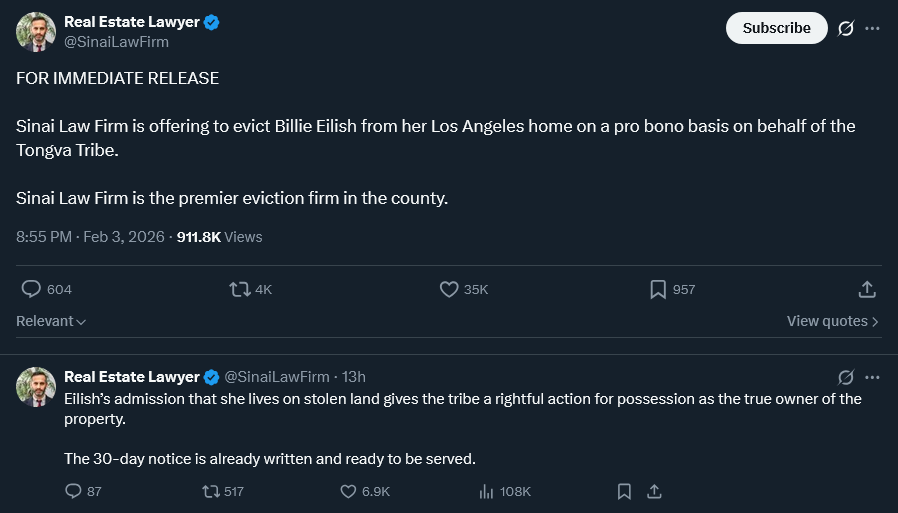Image resolution: width=898 pixels, height=513 pixels.
Task: Like the main post with 35K likes
Action: pyautogui.click(x=449, y=289)
